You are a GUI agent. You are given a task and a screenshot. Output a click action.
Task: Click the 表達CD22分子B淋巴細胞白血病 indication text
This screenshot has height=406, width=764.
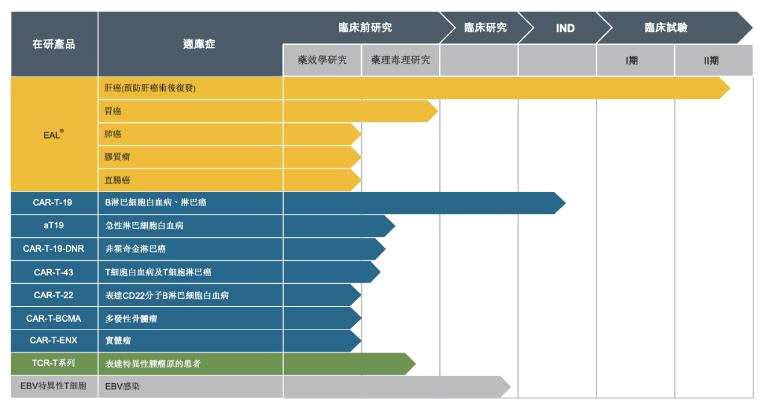(x=167, y=295)
